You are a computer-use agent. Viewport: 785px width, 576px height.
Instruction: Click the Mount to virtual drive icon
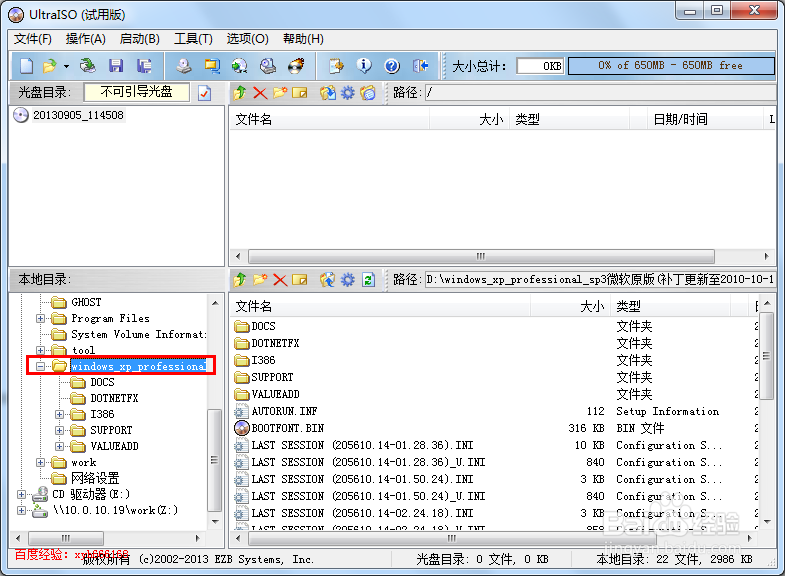coord(268,66)
